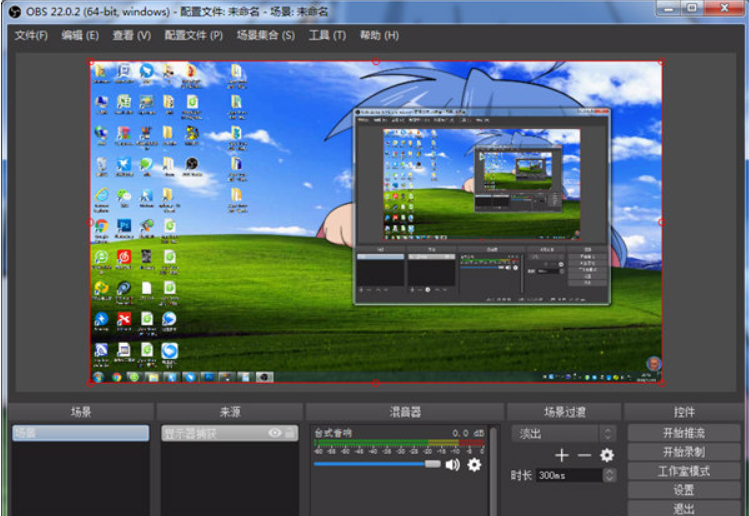Click Google Chrome desktop icon in preview
Viewport: 749px width, 516px height.
pyautogui.click(x=101, y=226)
